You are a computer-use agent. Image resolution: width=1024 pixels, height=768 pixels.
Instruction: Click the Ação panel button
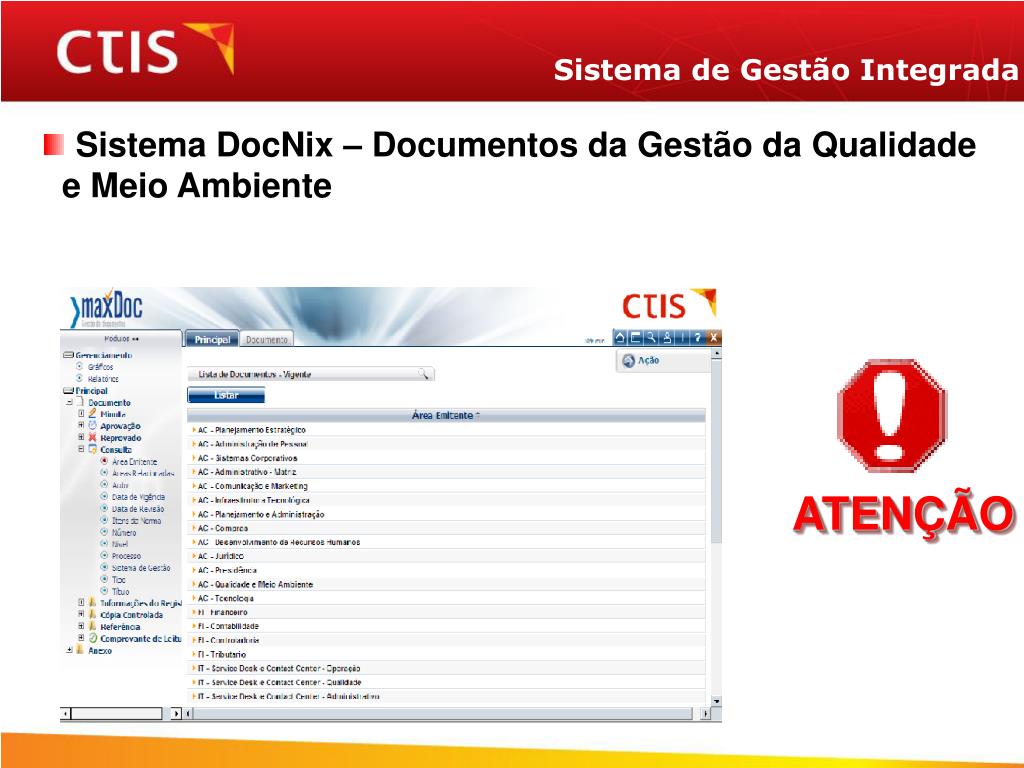[663, 360]
